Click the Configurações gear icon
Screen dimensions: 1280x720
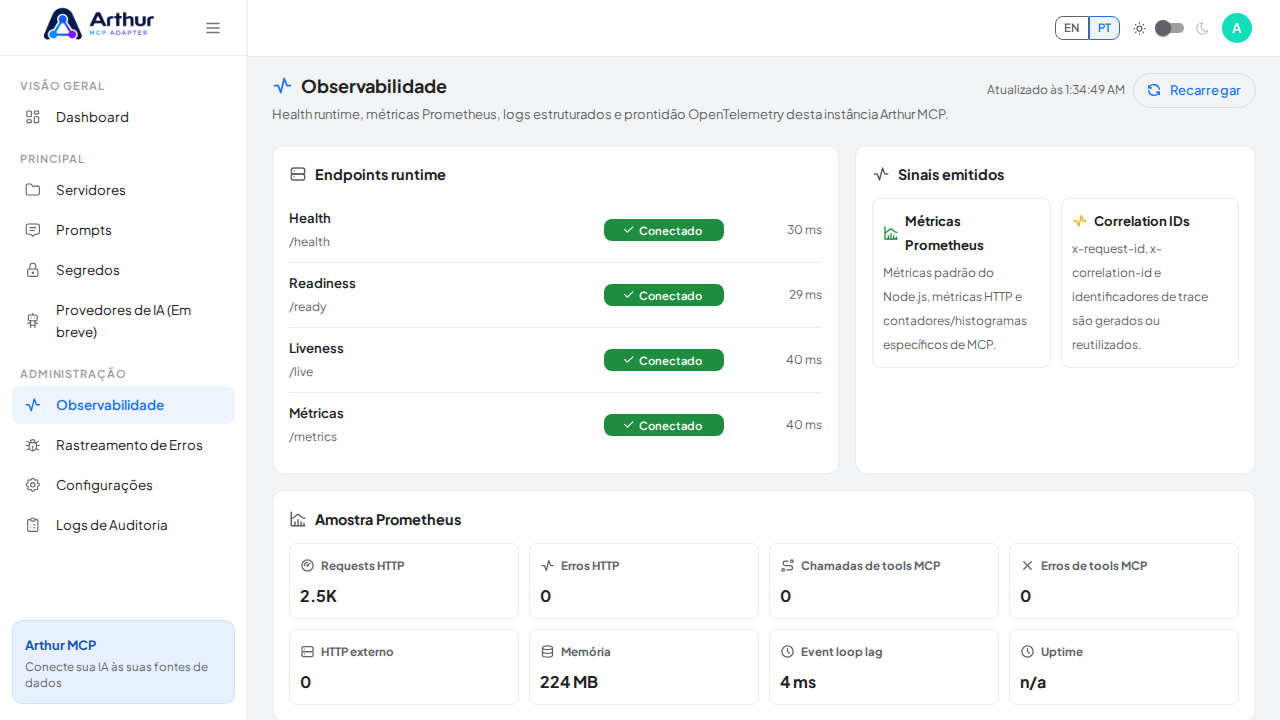click(x=33, y=485)
